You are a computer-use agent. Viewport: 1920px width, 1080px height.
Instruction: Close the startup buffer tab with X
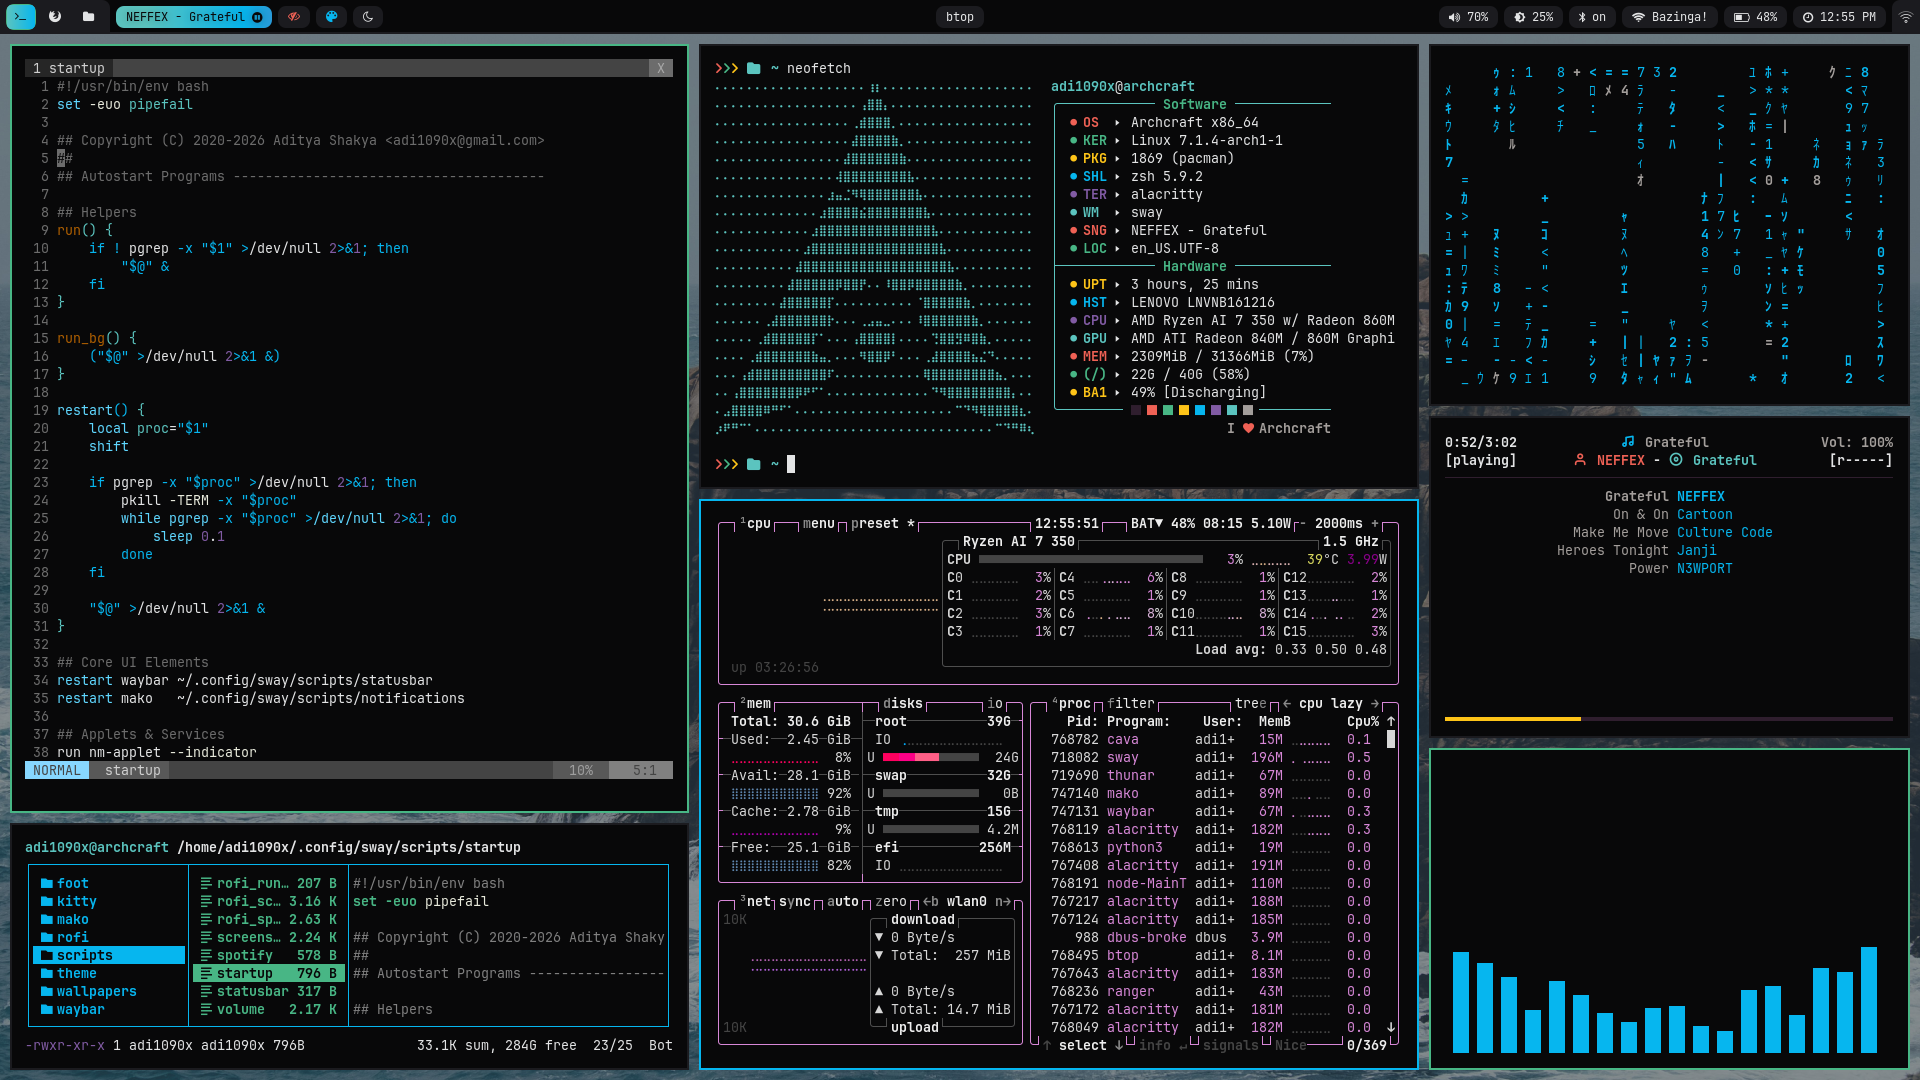pyautogui.click(x=661, y=68)
